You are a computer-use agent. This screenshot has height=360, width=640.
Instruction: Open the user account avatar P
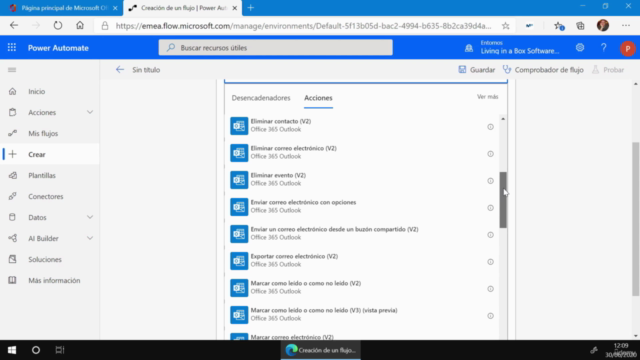[x=628, y=49]
